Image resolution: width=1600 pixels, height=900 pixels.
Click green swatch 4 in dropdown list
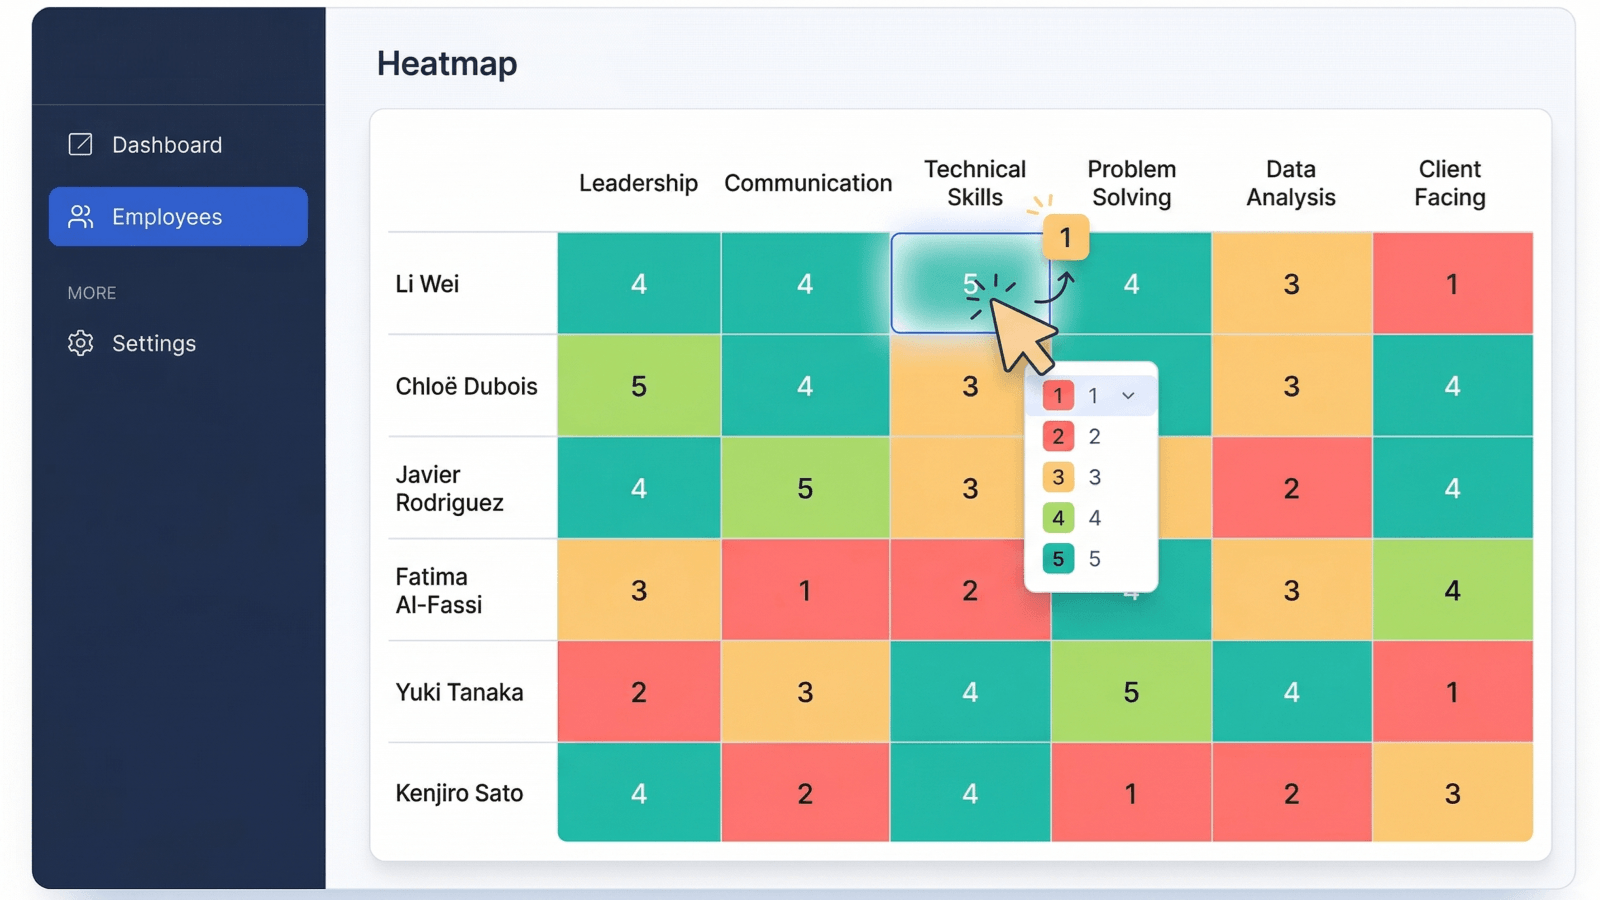tap(1058, 518)
